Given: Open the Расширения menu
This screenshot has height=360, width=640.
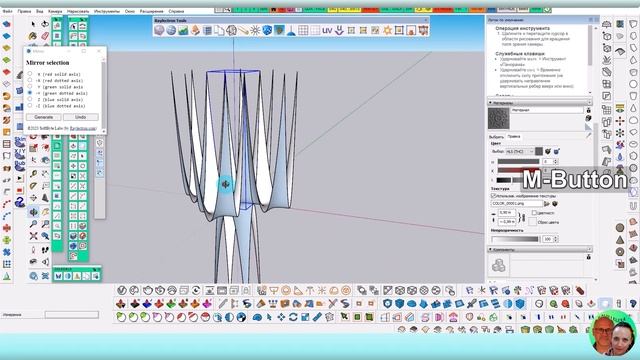Looking at the screenshot, I should pyautogui.click(x=151, y=11).
